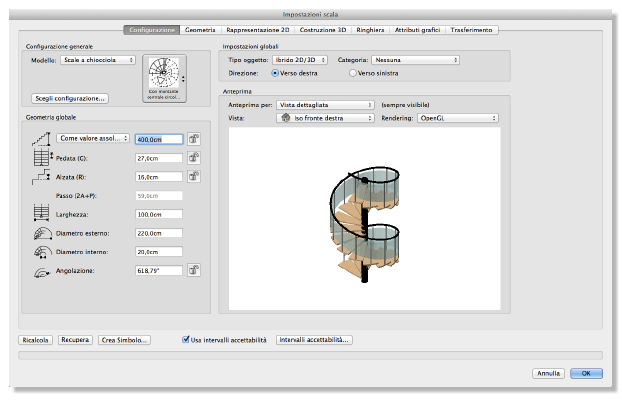Click the Larghezza width icon

(x=41, y=213)
